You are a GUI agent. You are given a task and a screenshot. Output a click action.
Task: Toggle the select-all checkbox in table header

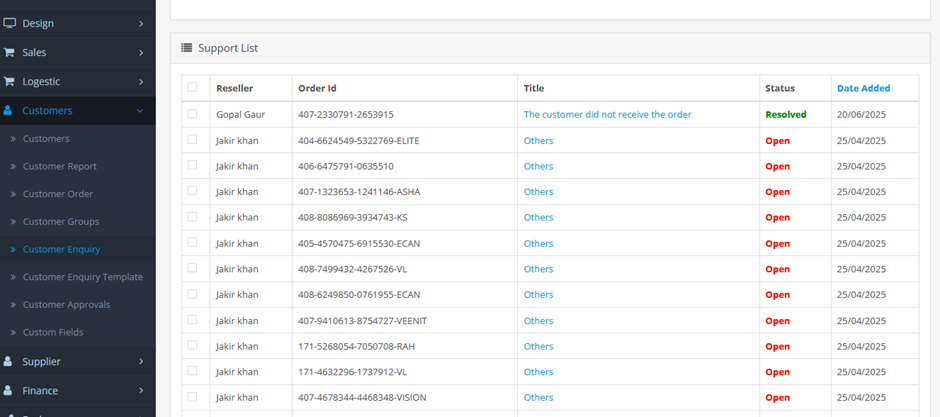[x=192, y=88]
